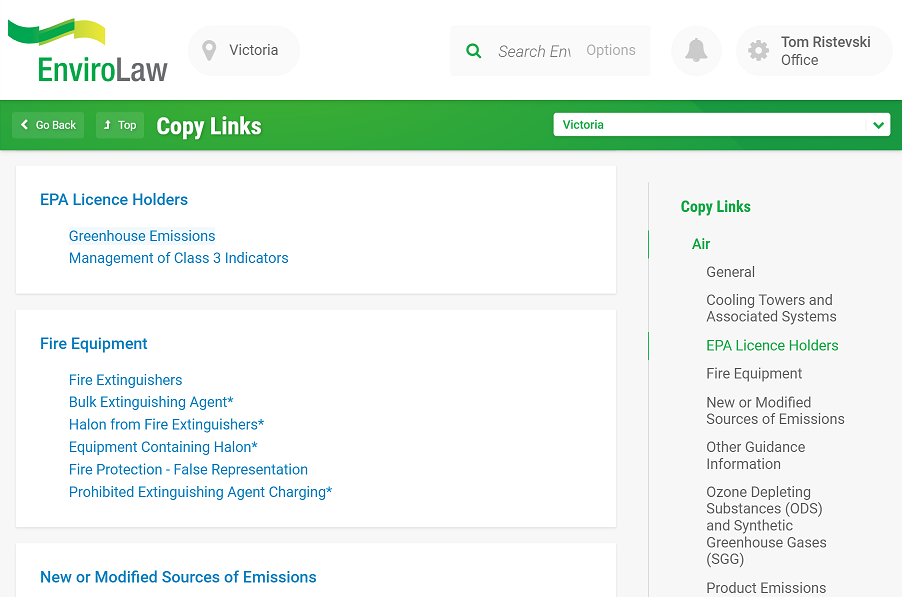Screen dimensions: 902x597
Task: Open notifications bell
Action: [x=696, y=51]
